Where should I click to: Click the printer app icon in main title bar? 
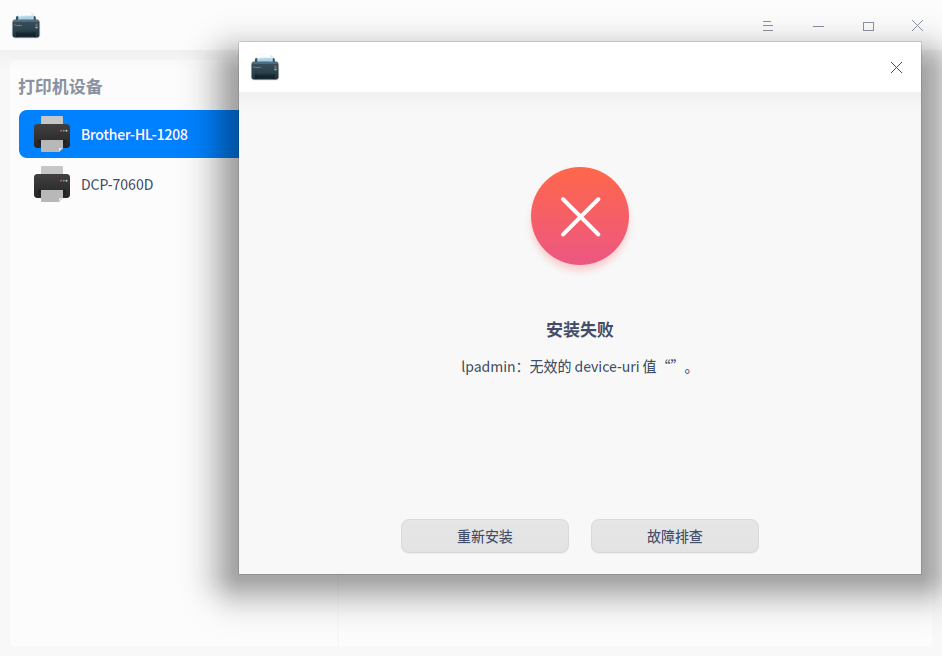coord(26,26)
